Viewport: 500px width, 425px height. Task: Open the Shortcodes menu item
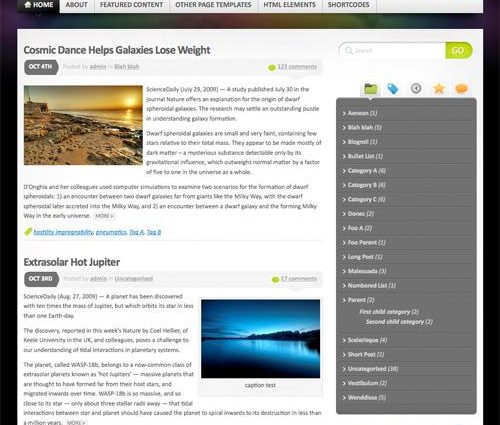pos(349,5)
